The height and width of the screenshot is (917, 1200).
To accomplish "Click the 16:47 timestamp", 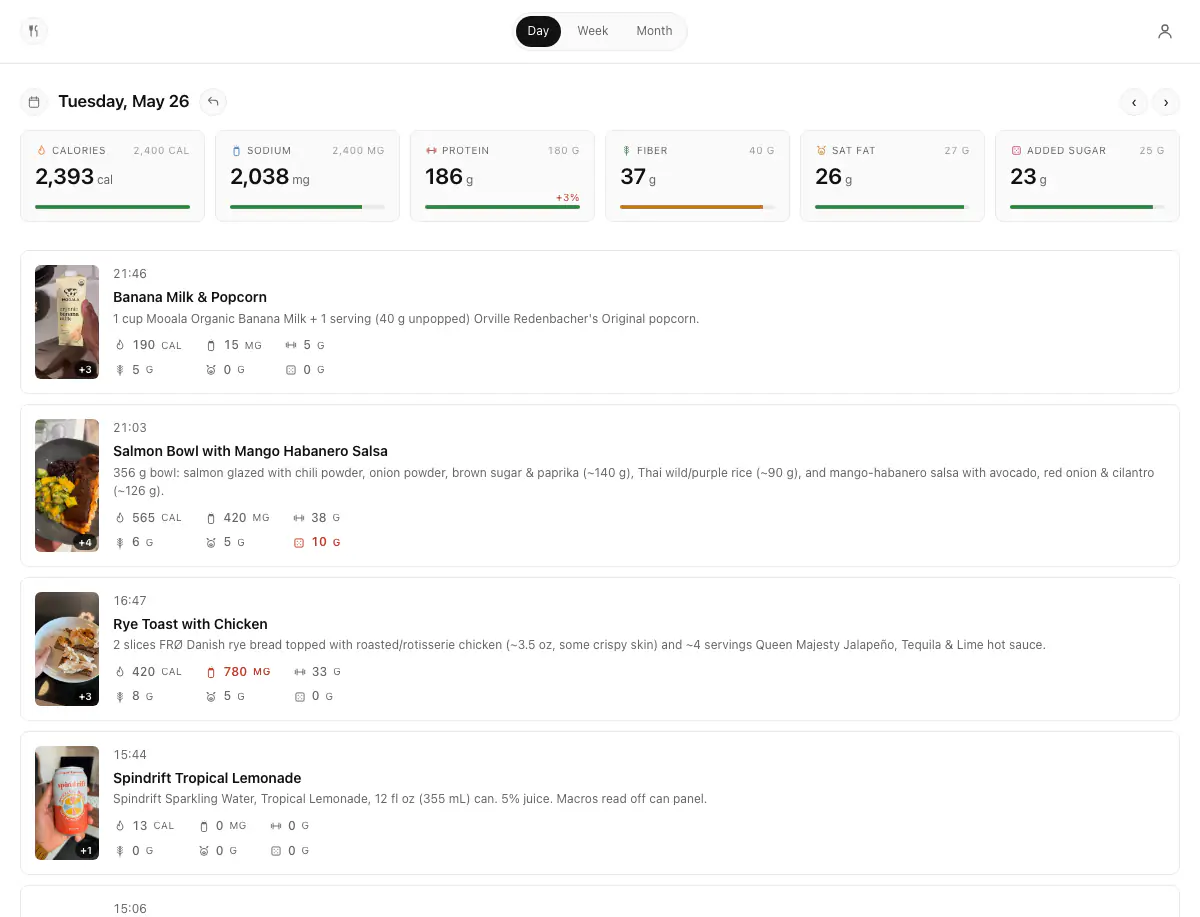I will [130, 601].
